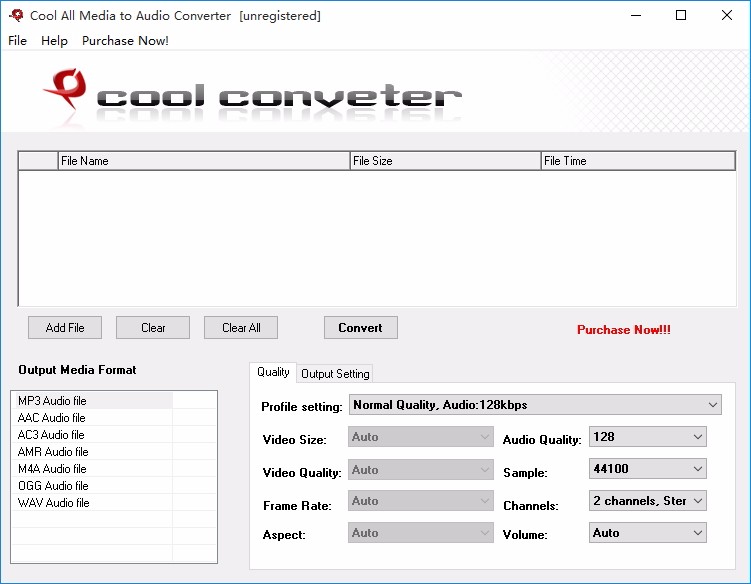Open the Purchase Now! menu item
Image resolution: width=751 pixels, height=584 pixels.
(125, 41)
